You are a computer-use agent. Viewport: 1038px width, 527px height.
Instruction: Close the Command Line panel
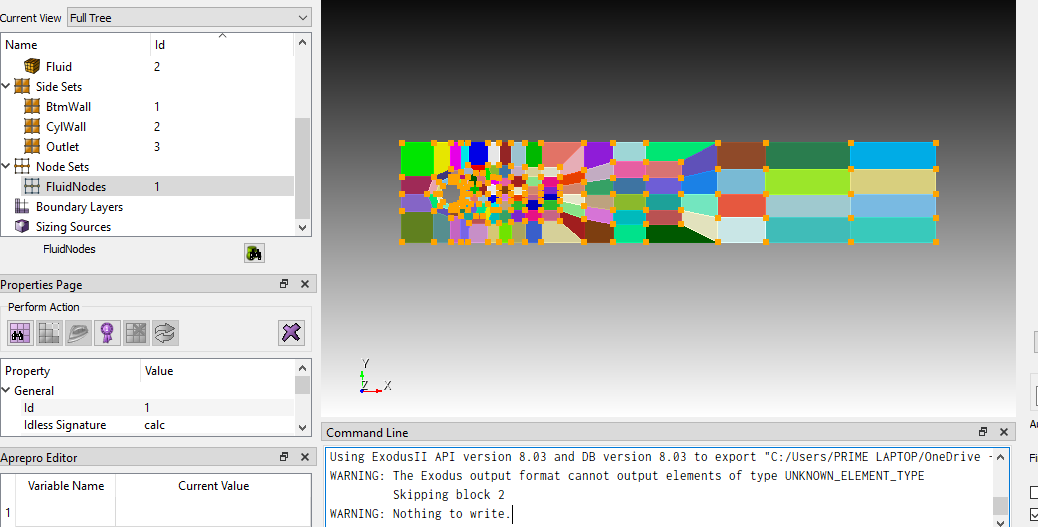[1004, 432]
